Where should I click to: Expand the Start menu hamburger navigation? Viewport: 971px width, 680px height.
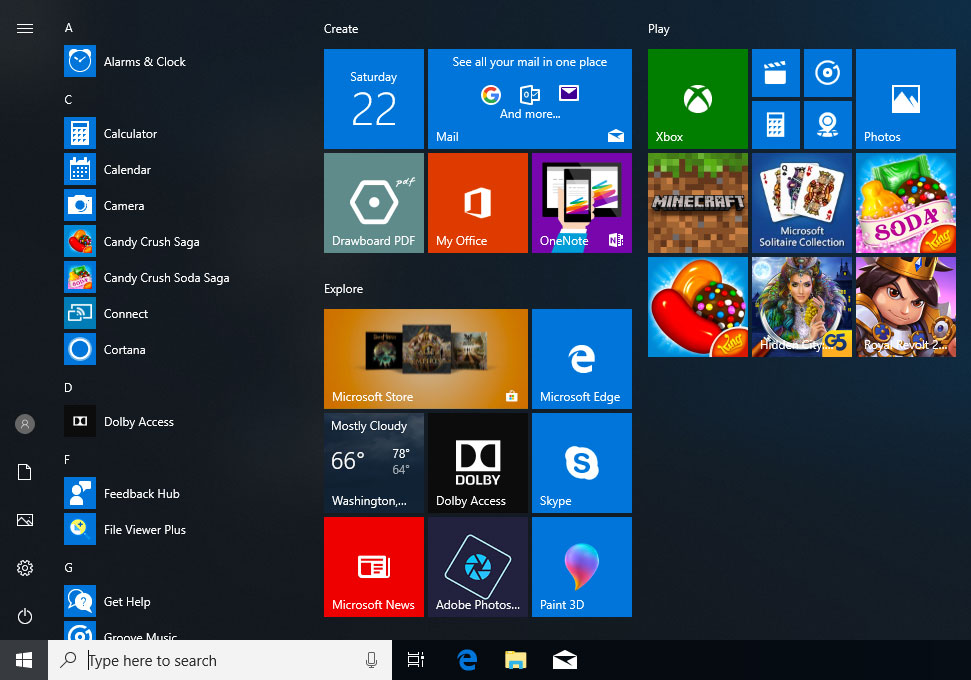(25, 28)
